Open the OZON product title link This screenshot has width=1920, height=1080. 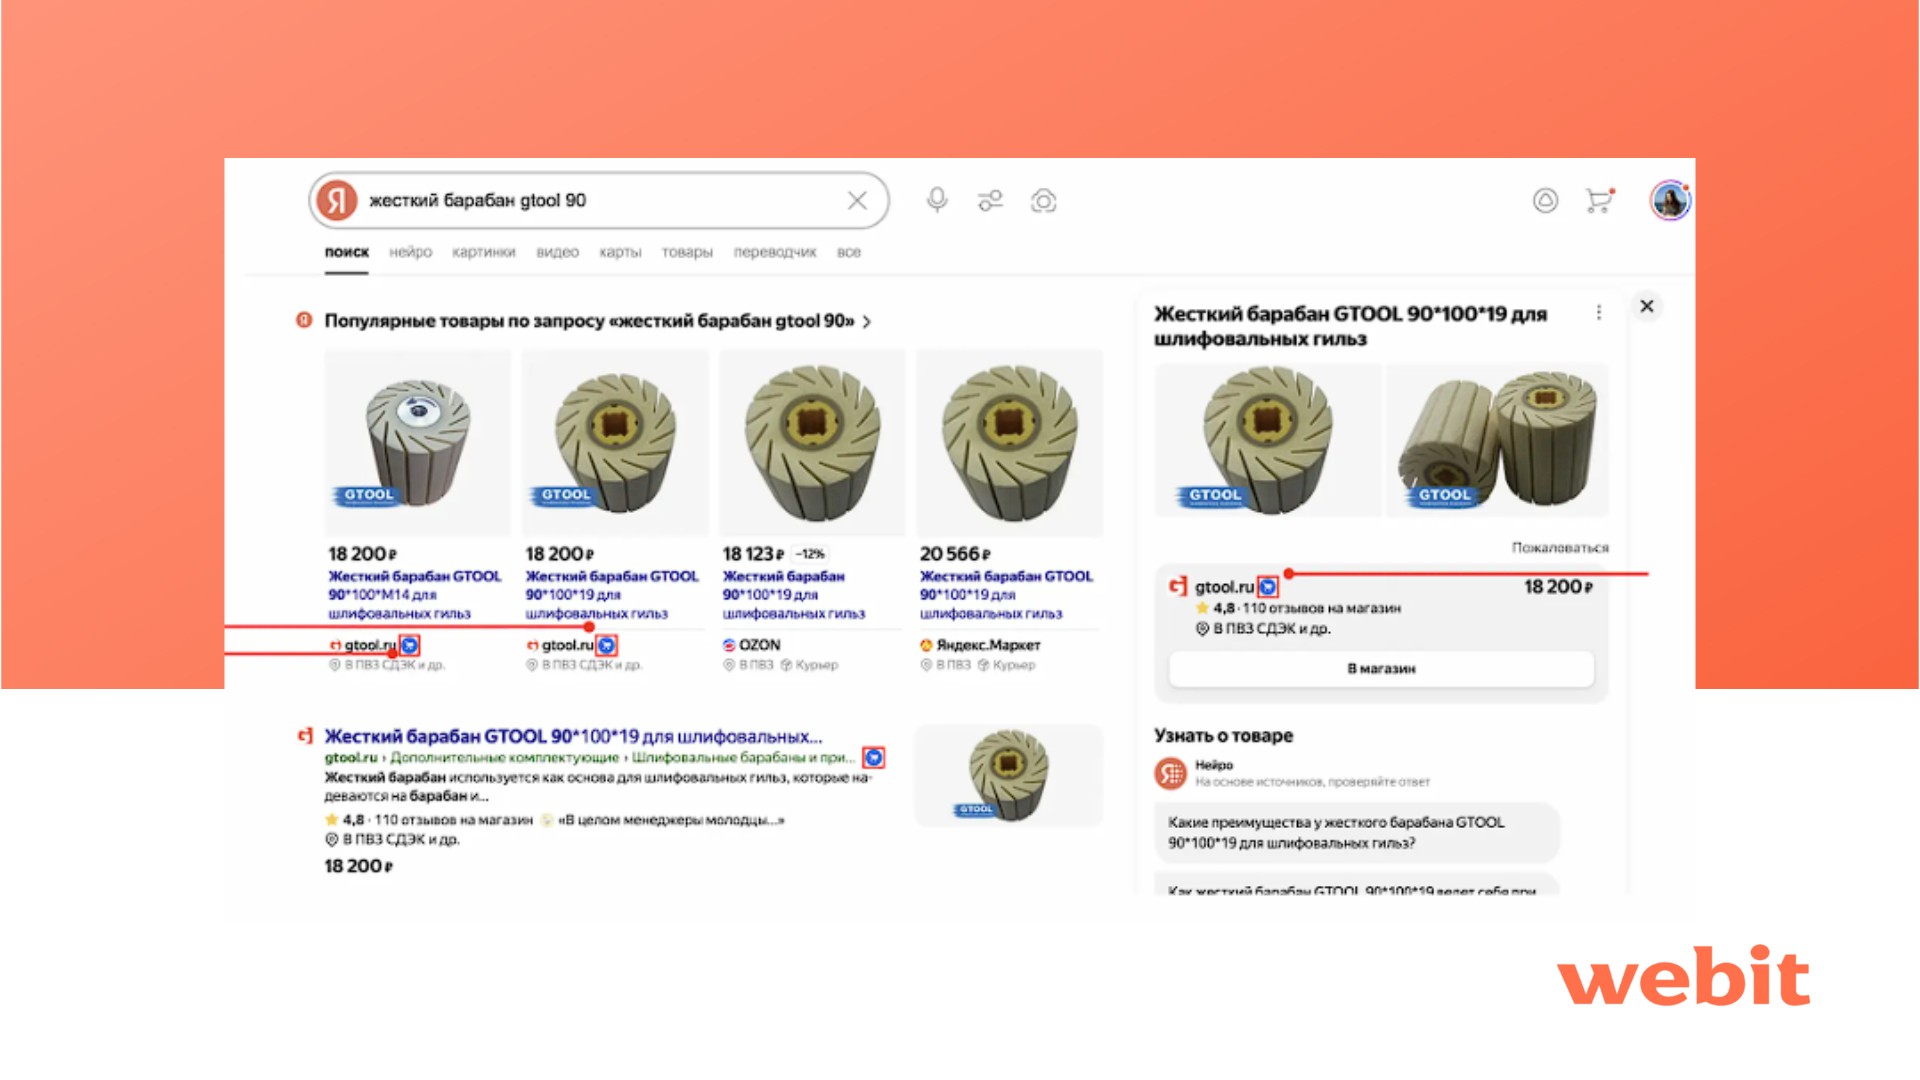pyautogui.click(x=794, y=595)
